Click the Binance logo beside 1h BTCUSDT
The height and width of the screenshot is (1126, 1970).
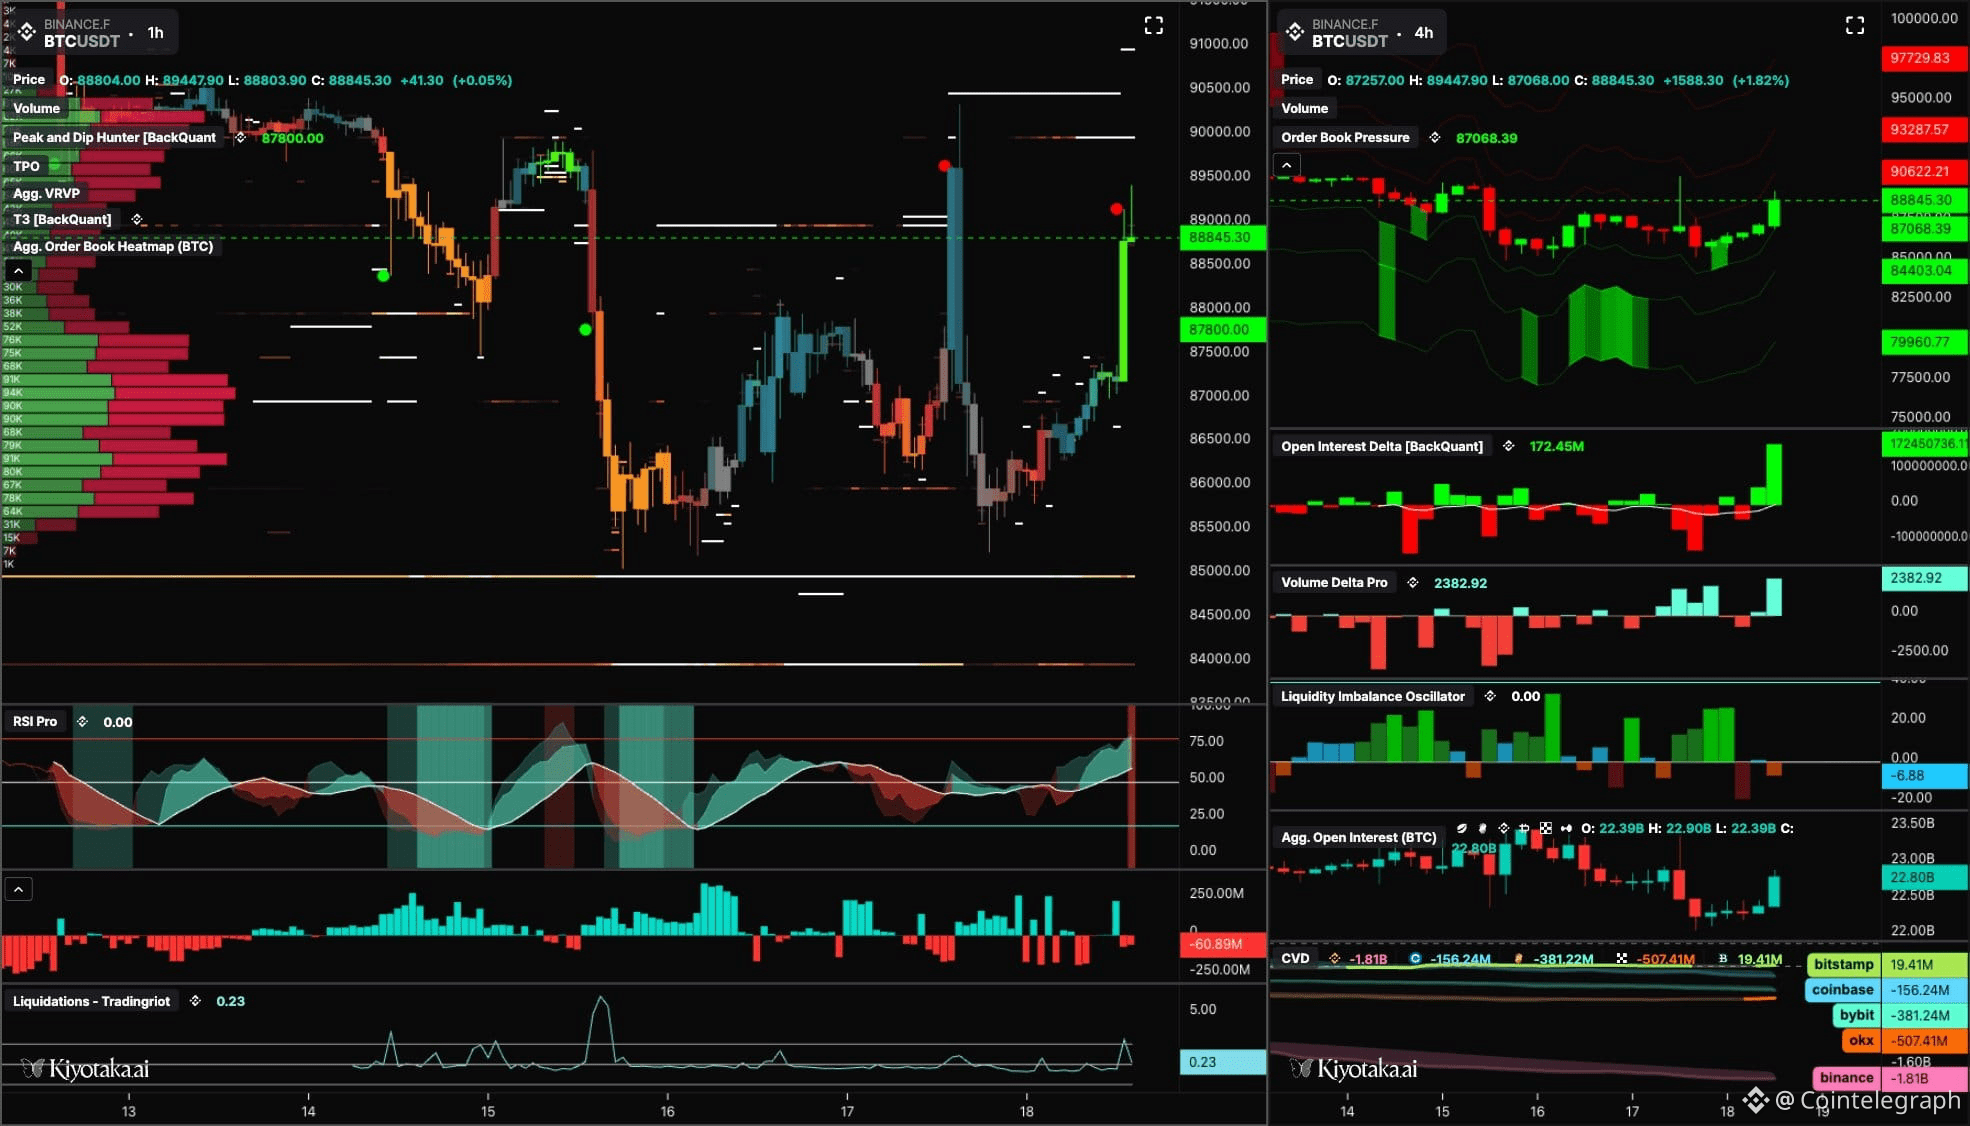[27, 32]
